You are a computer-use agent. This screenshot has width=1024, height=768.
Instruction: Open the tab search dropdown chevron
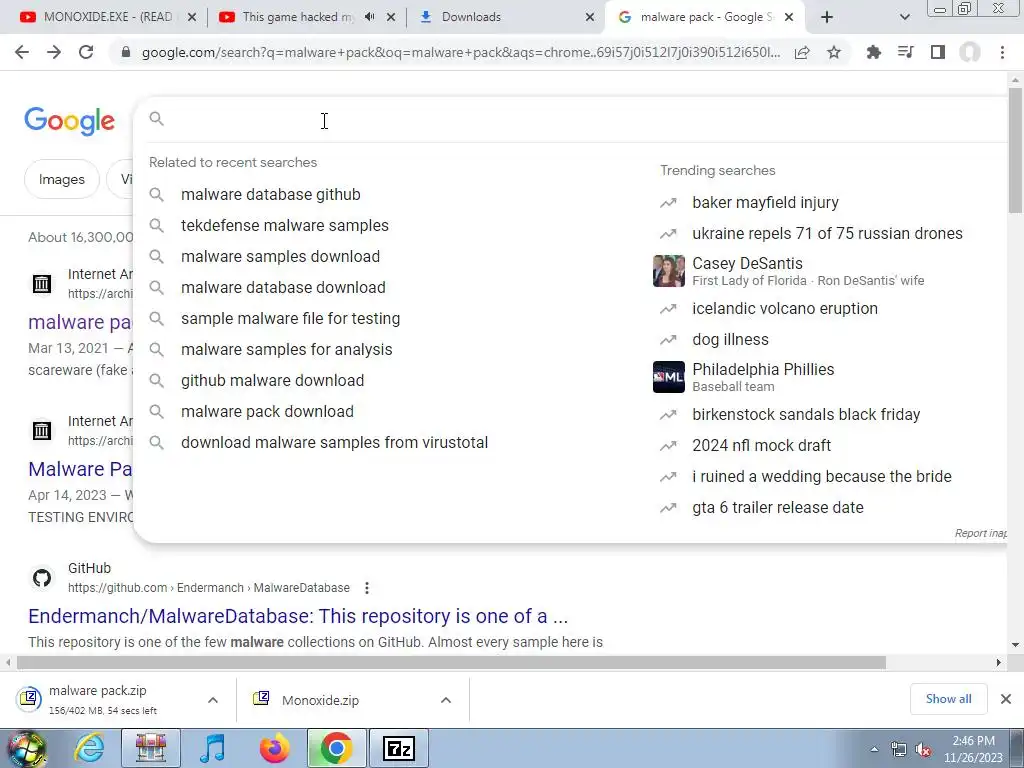coord(904,17)
